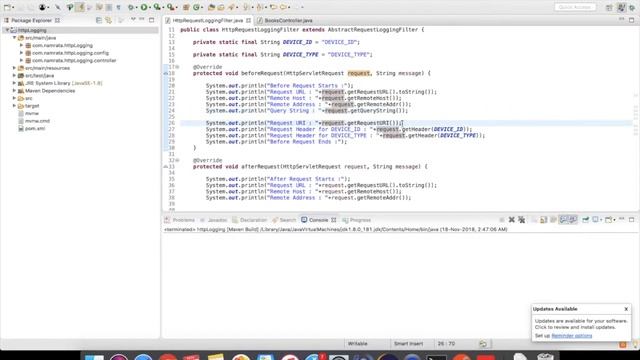Click the Open Perspective icon near Quick Access

(x=609, y=7)
